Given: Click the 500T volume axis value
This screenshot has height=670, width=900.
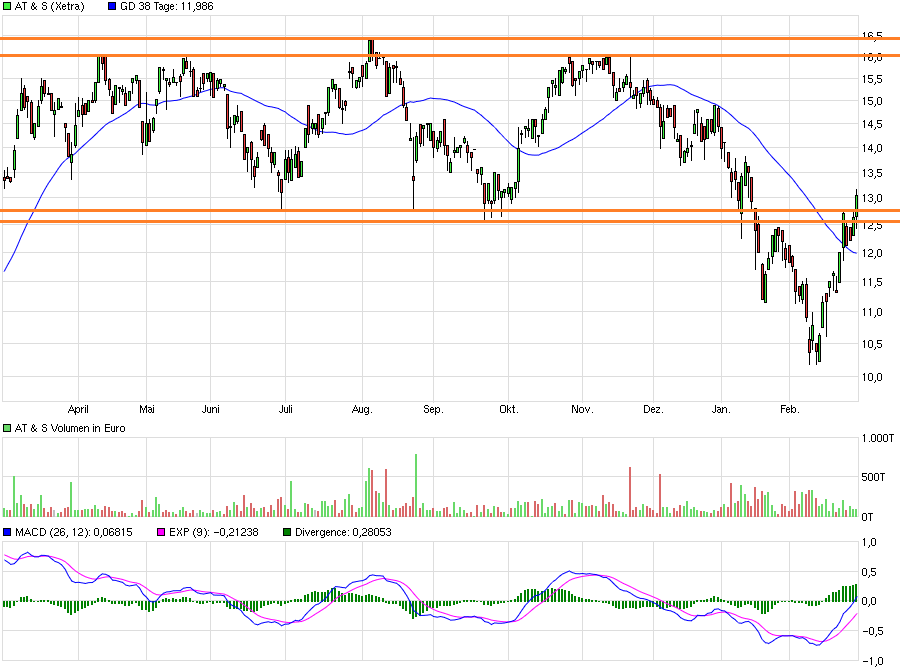Looking at the screenshot, I should coord(873,477).
